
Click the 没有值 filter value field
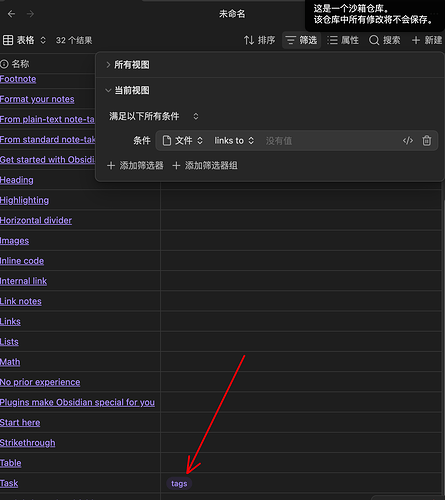point(330,141)
